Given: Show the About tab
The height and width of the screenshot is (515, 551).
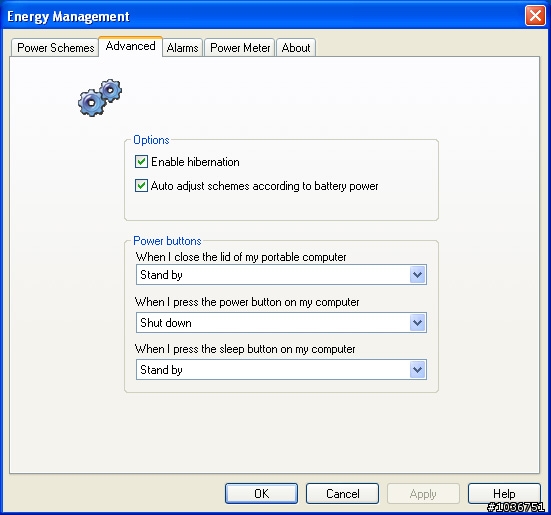Looking at the screenshot, I should (x=296, y=48).
